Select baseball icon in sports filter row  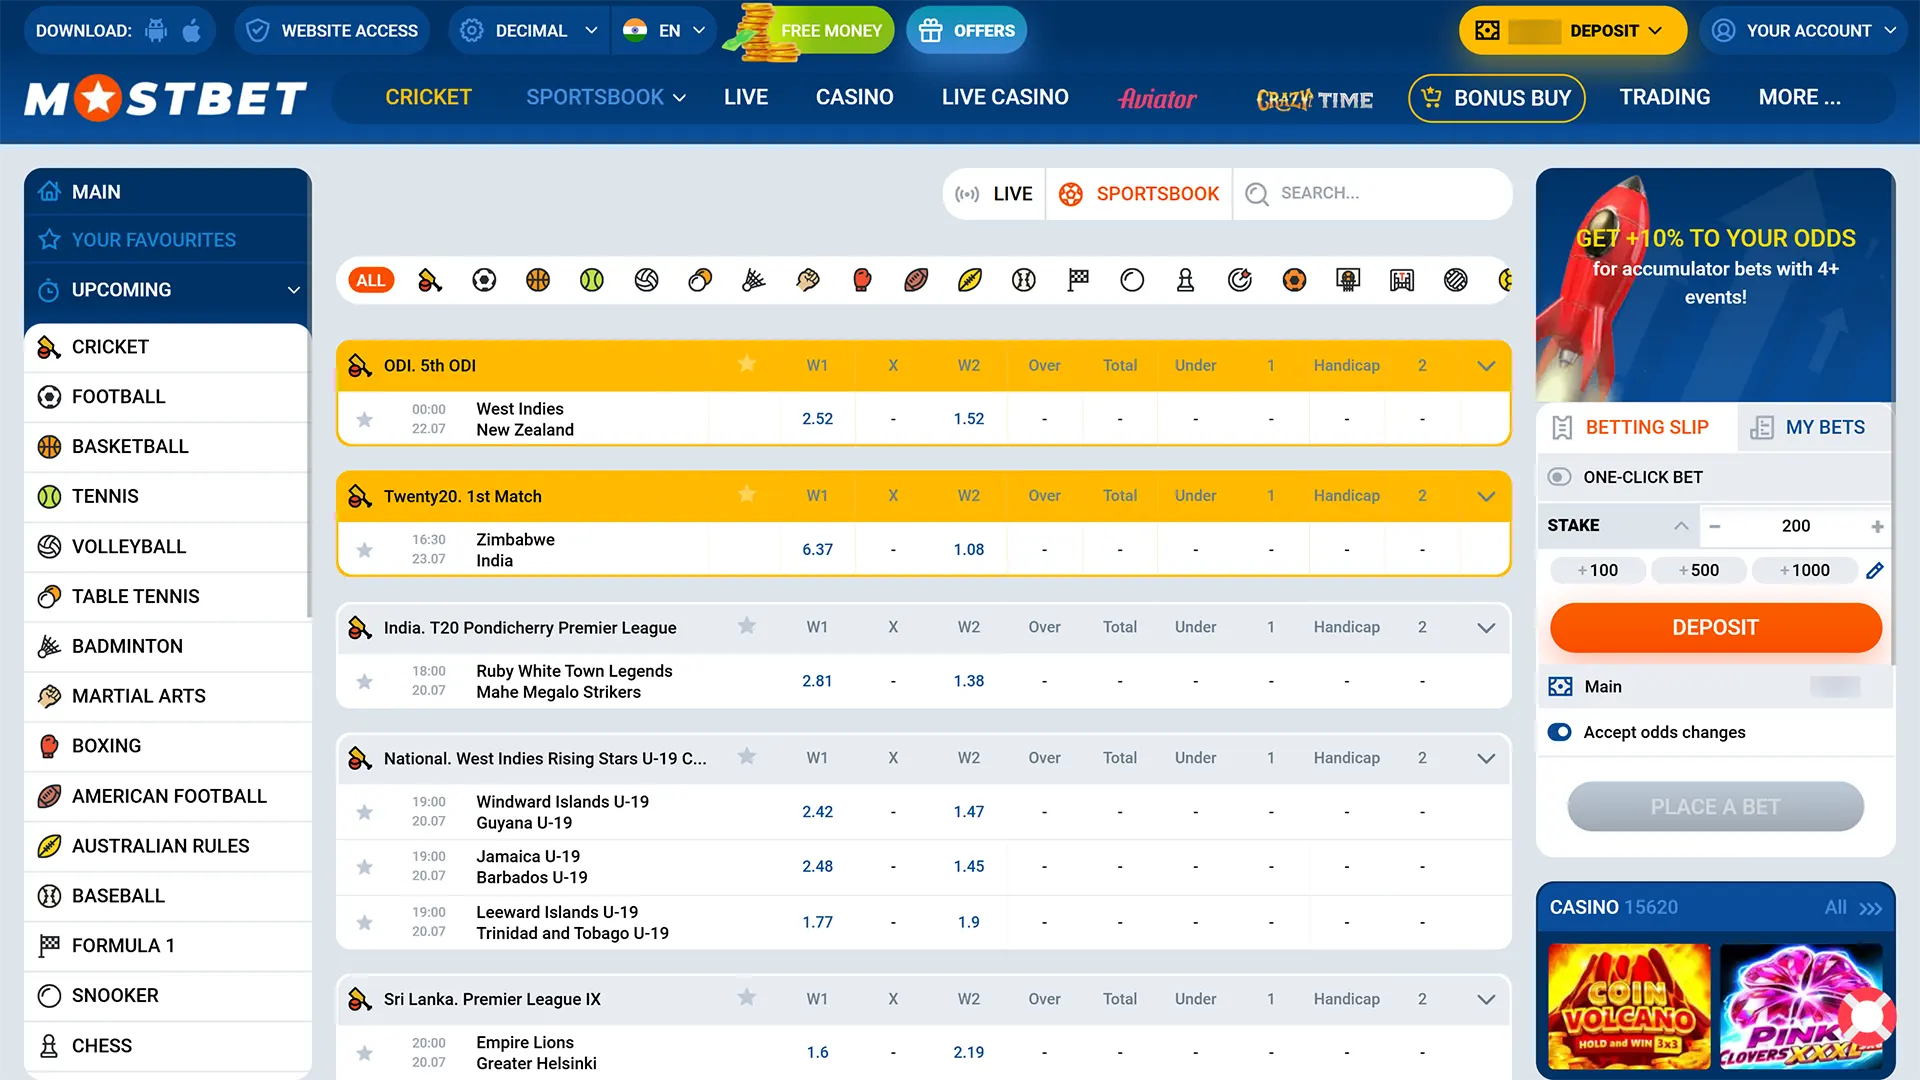tap(1024, 280)
